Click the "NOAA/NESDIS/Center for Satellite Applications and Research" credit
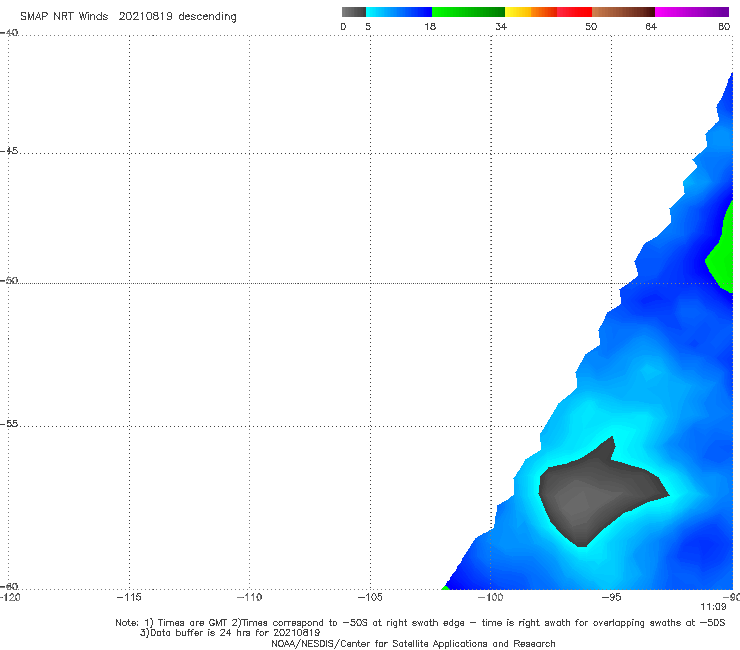The height and width of the screenshot is (650, 740). [x=413, y=643]
